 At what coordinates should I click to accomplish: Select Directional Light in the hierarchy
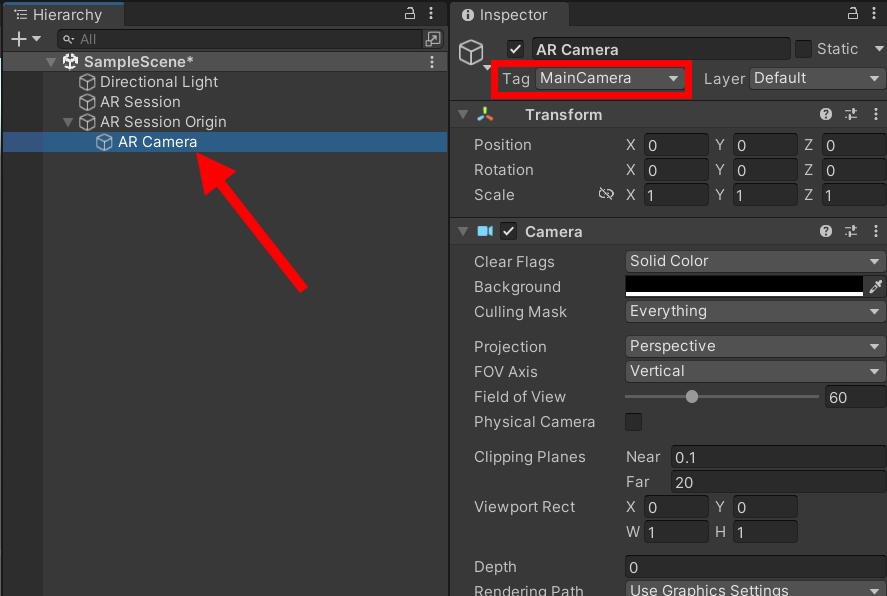[159, 82]
